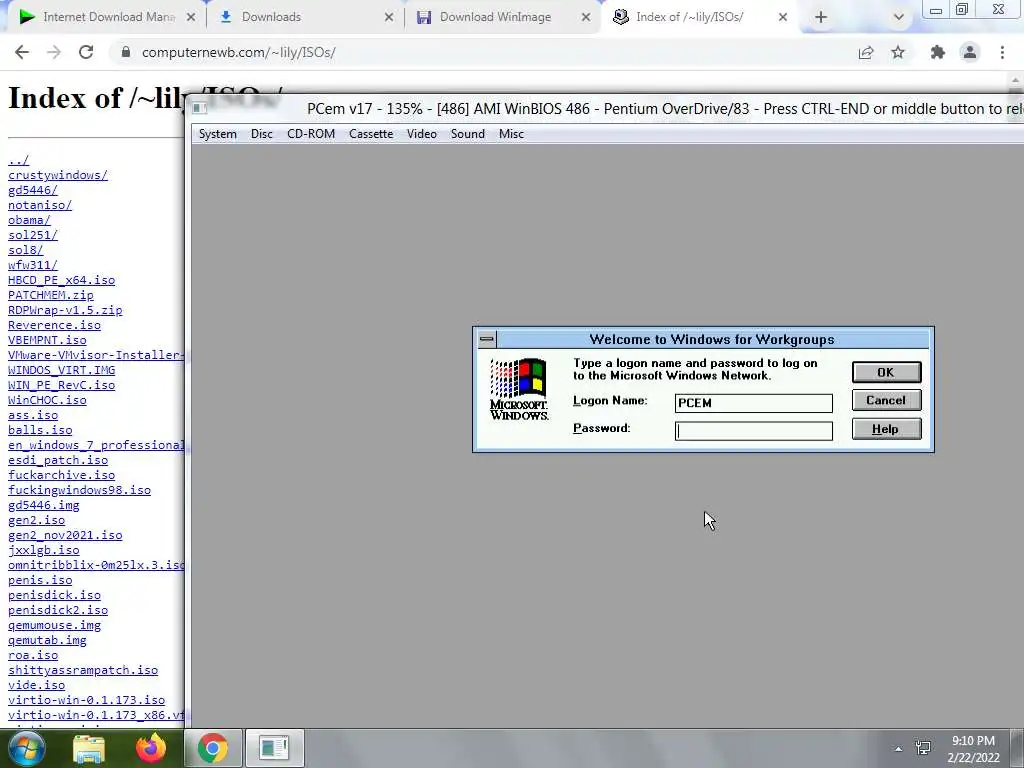
Task: Expand the tab search chevron
Action: click(899, 17)
